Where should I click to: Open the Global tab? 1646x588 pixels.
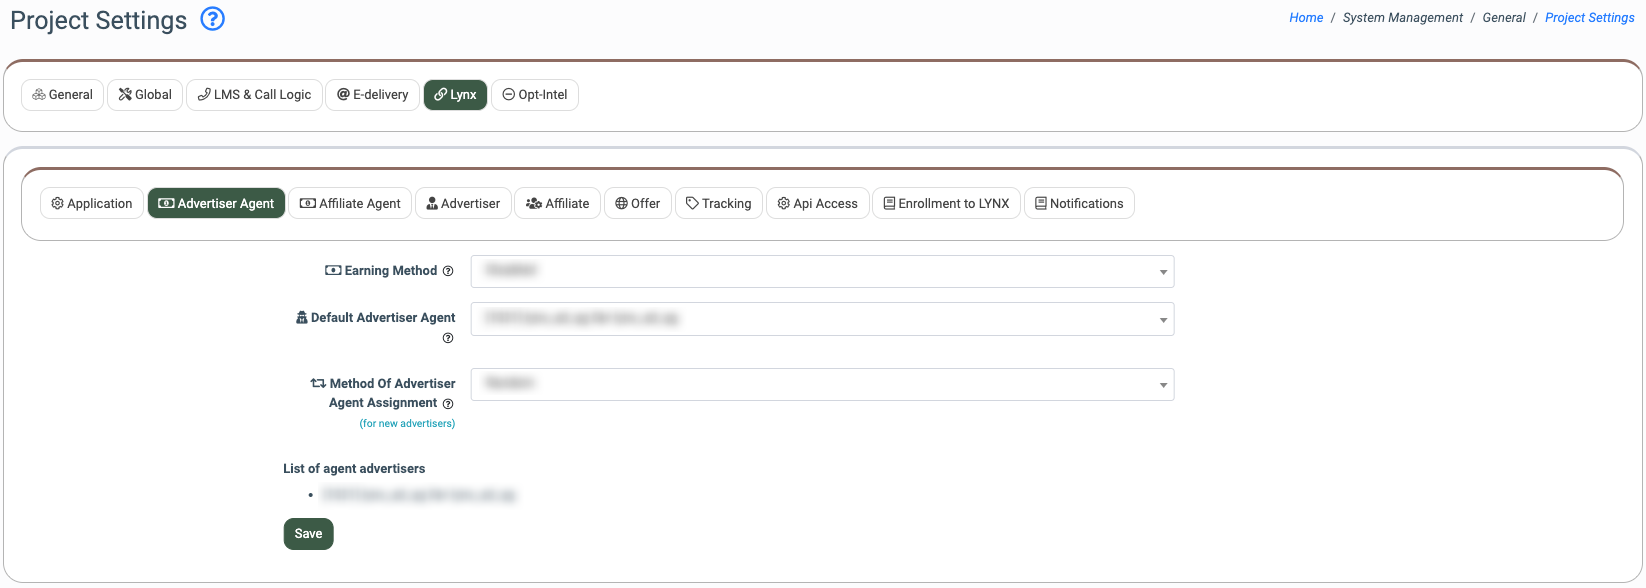(x=145, y=95)
